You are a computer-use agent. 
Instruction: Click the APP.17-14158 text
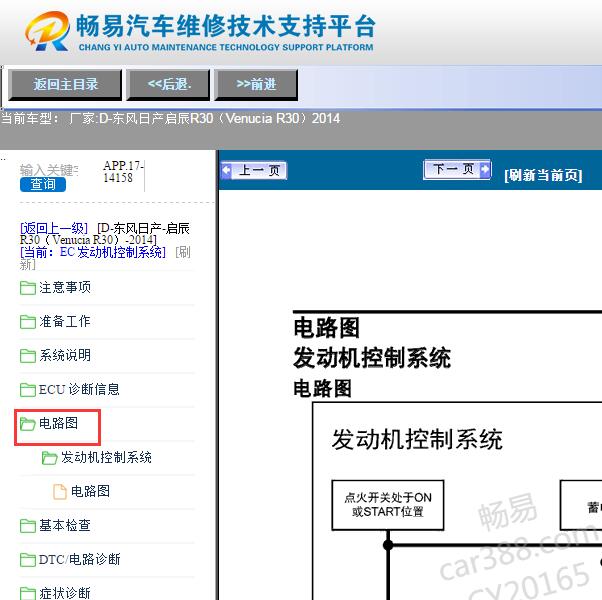123,172
